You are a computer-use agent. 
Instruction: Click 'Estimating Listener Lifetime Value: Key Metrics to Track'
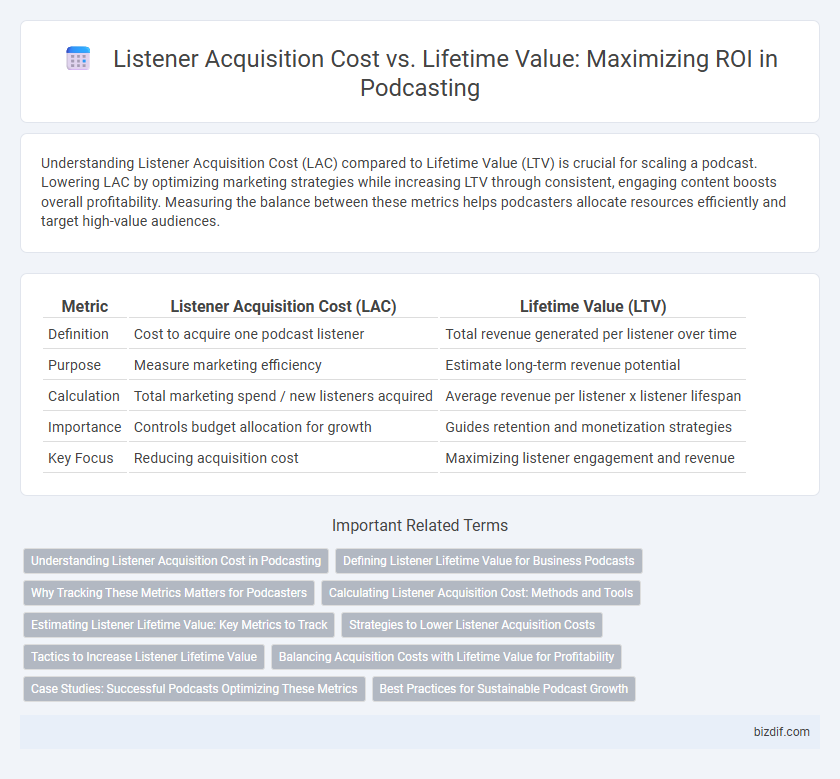tap(179, 625)
